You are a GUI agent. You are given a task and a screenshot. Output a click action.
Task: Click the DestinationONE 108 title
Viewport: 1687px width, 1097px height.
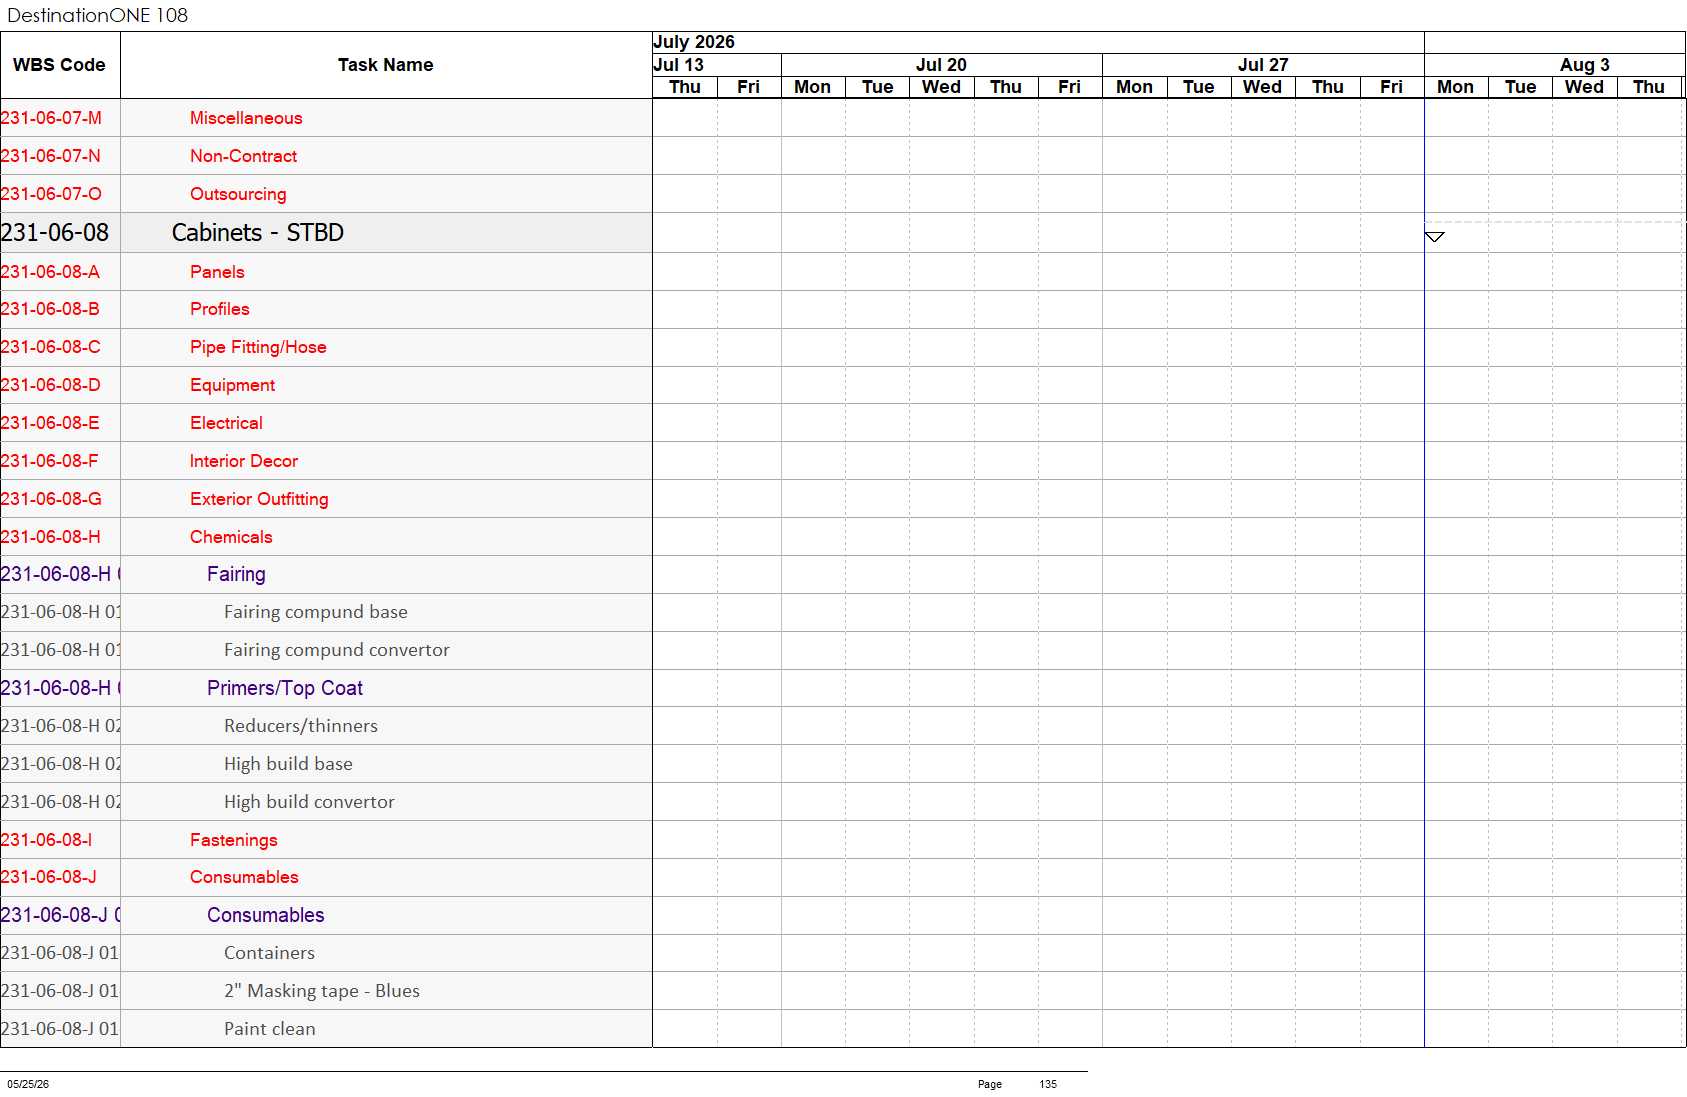[98, 15]
